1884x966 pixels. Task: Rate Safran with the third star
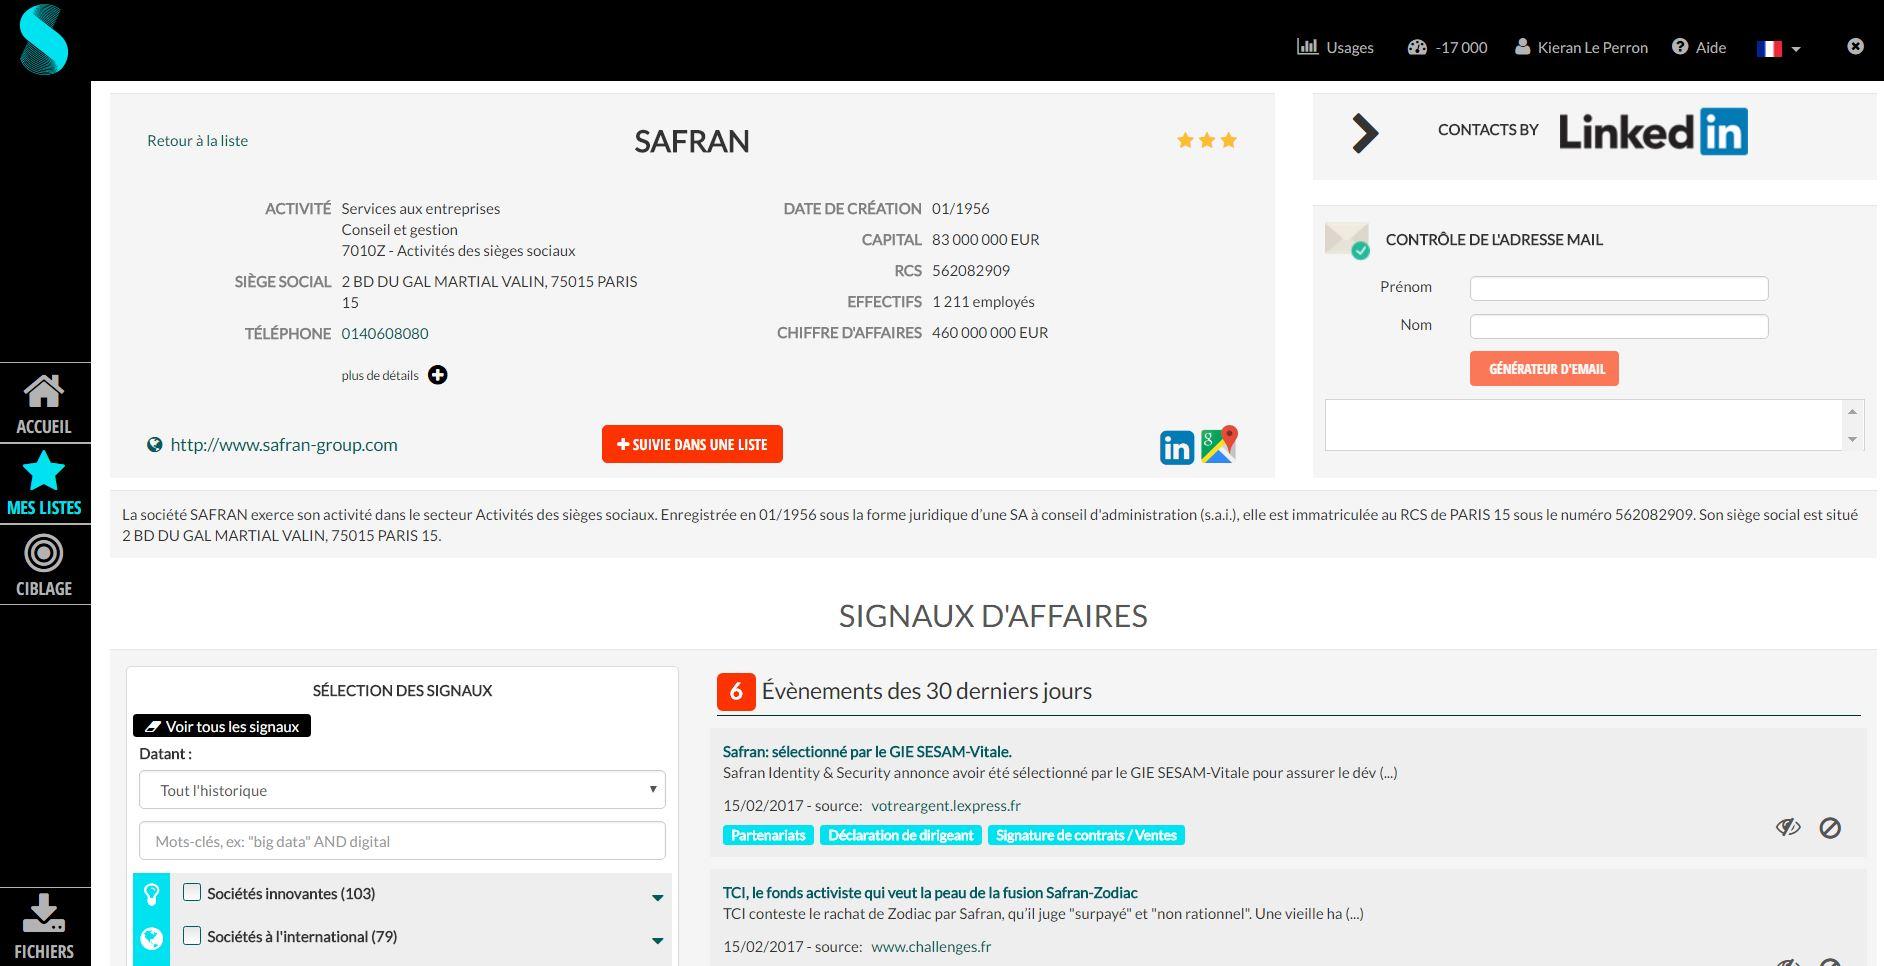[1229, 140]
